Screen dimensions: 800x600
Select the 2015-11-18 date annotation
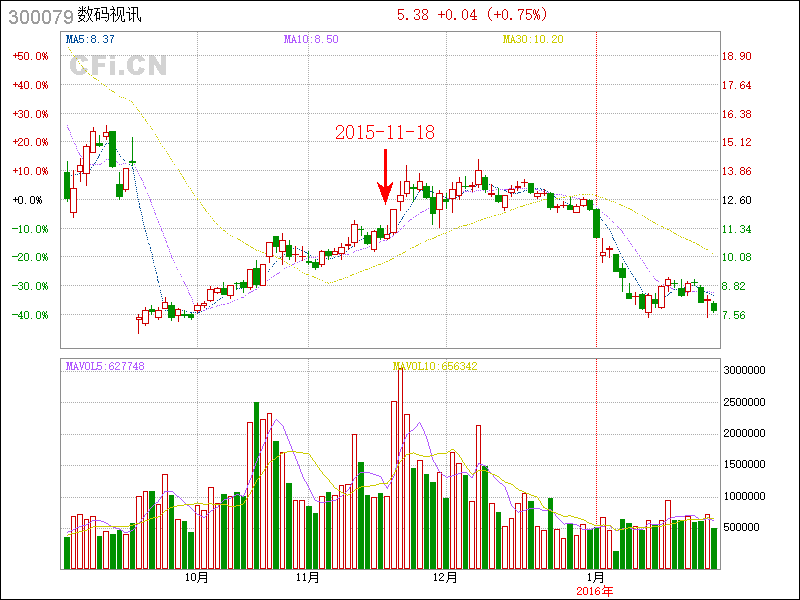[385, 132]
